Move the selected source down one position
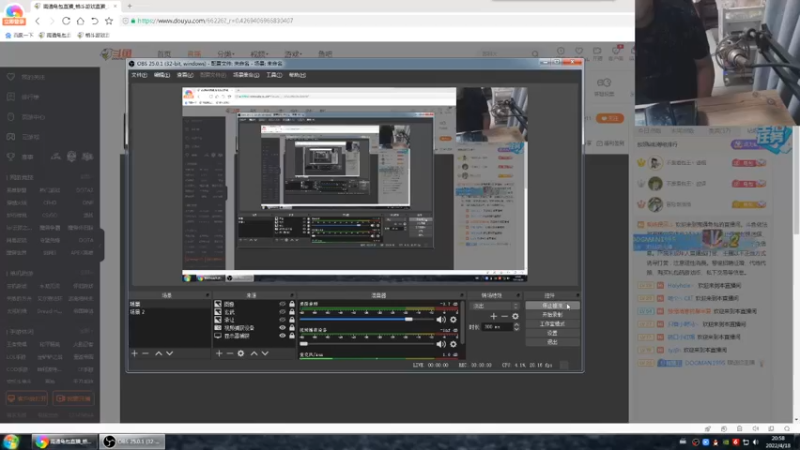The width and height of the screenshot is (800, 450). coord(265,353)
